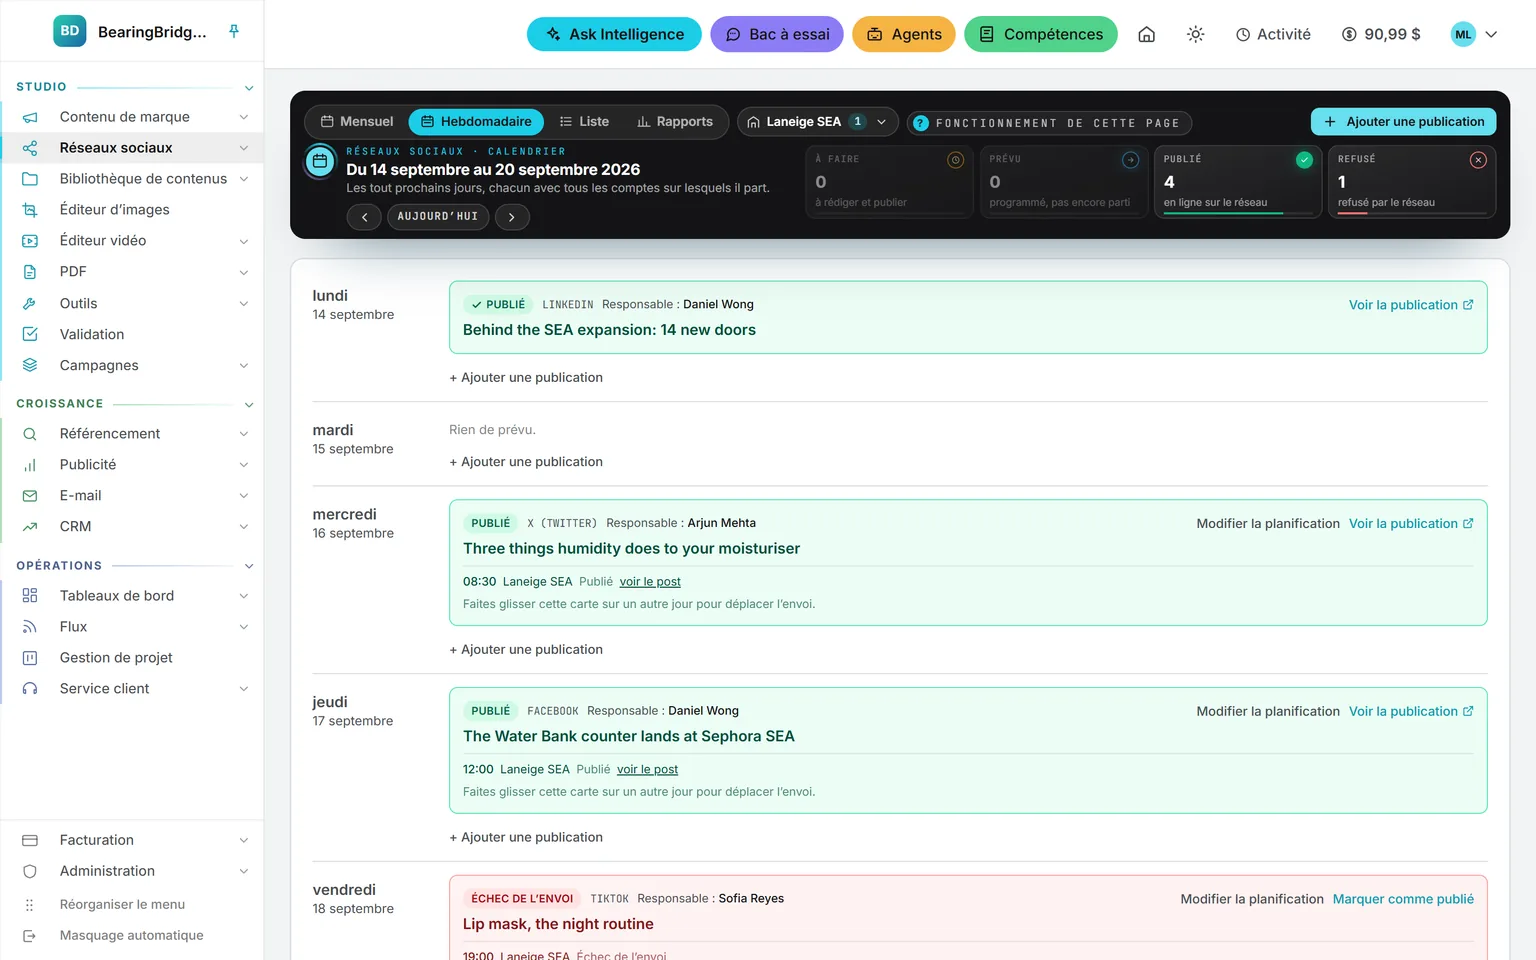Jump to today with the Aujourd'hui button

(438, 217)
